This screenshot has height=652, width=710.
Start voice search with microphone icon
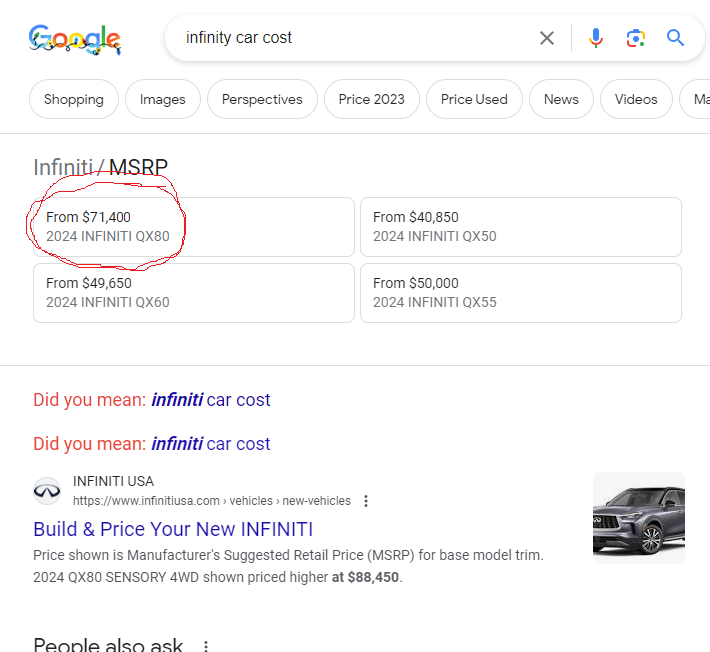(x=596, y=38)
